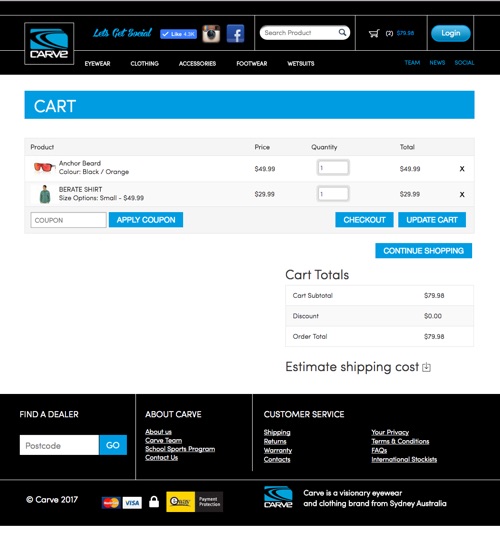Viewport: 500px width, 538px height.
Task: Open the FAQs link
Action: point(379,451)
